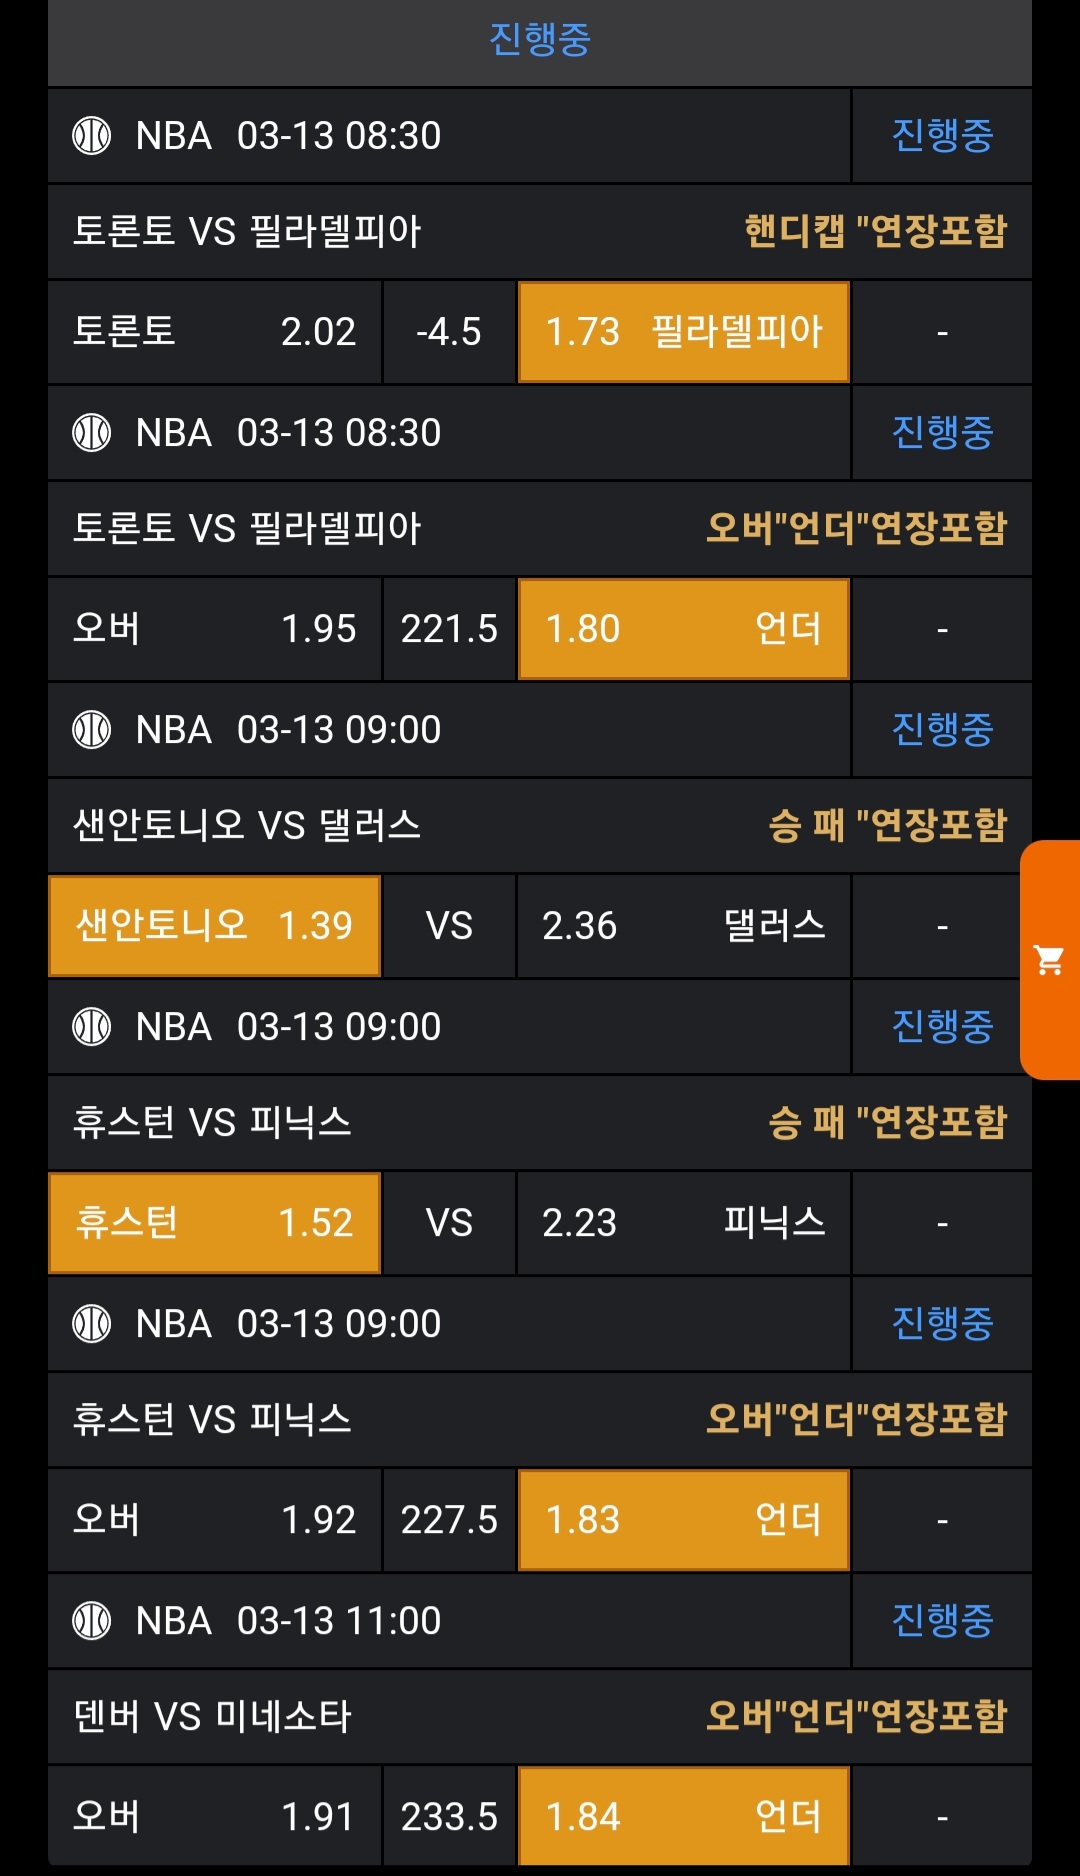
Task: Click 진행중 status on Denver match
Action: pyautogui.click(x=942, y=1621)
